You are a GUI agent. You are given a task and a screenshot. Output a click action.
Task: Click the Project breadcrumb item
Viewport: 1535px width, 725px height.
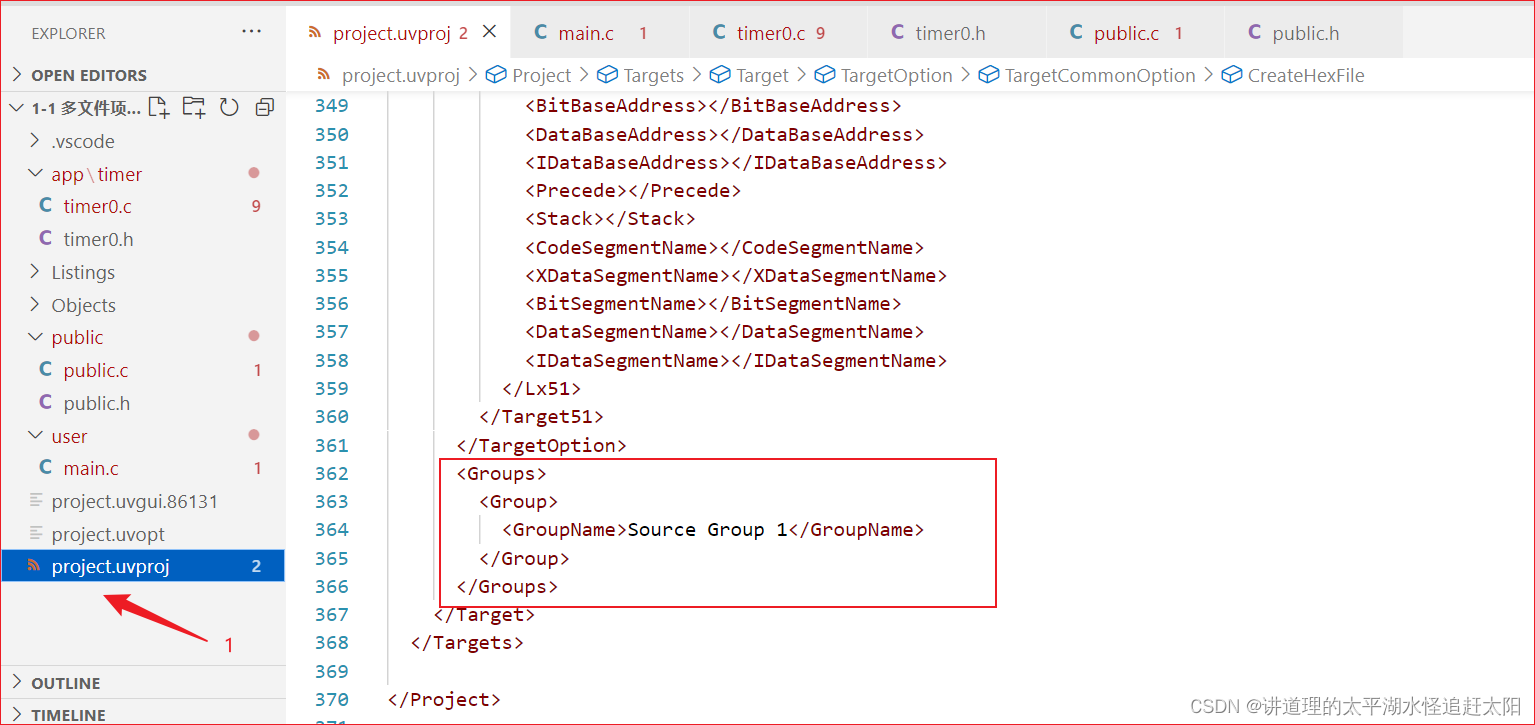(542, 75)
